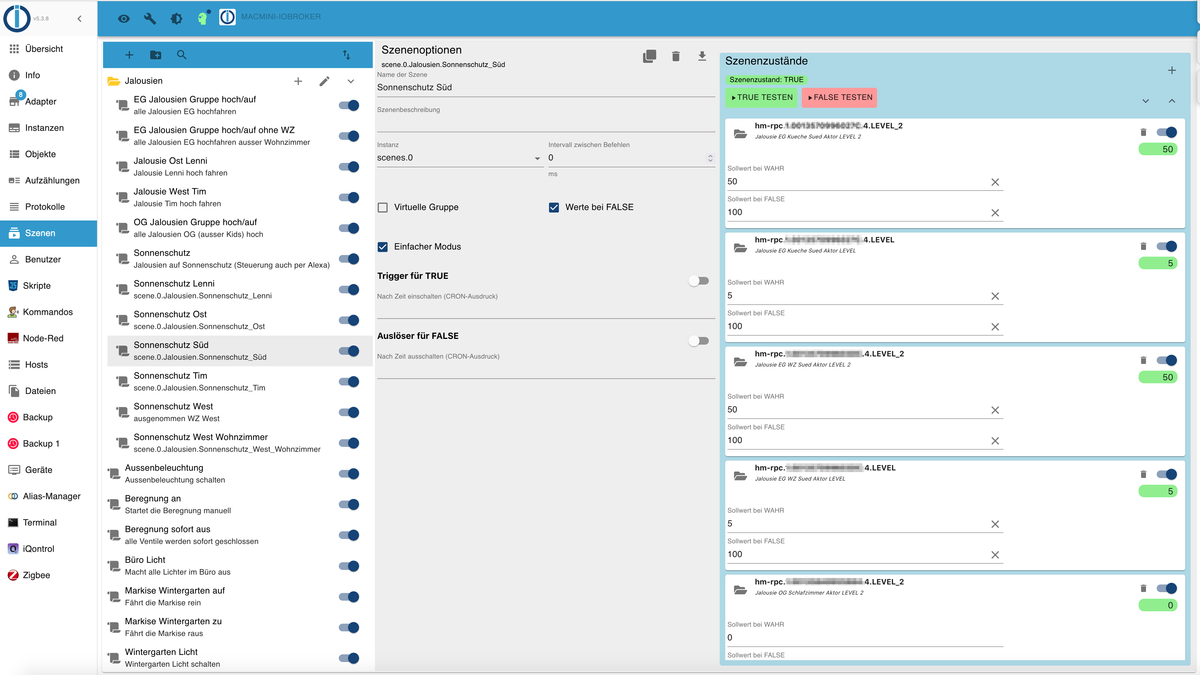Viewport: 1200px width, 675px height.
Task: Clone the current scene
Action: tap(649, 56)
